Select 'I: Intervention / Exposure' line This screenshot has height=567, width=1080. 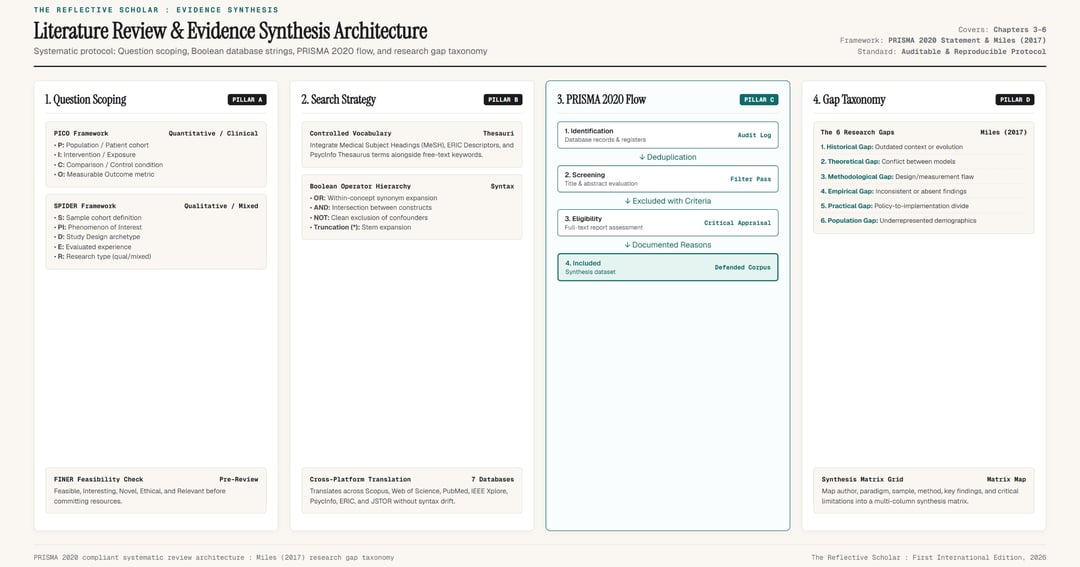tap(95, 155)
